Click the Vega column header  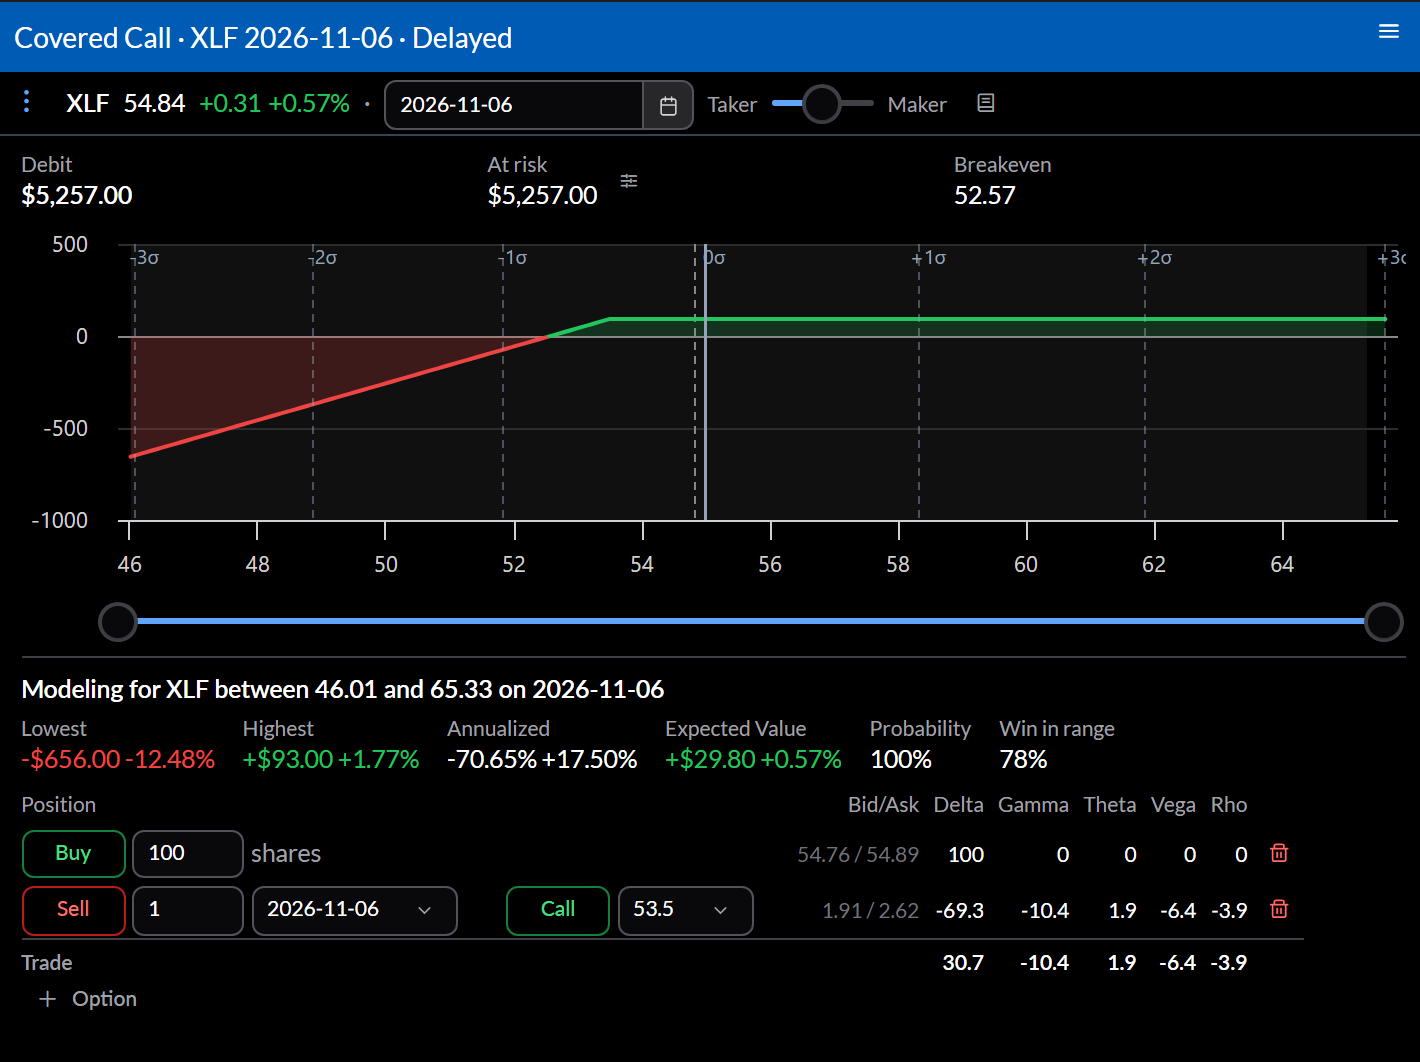coord(1173,805)
